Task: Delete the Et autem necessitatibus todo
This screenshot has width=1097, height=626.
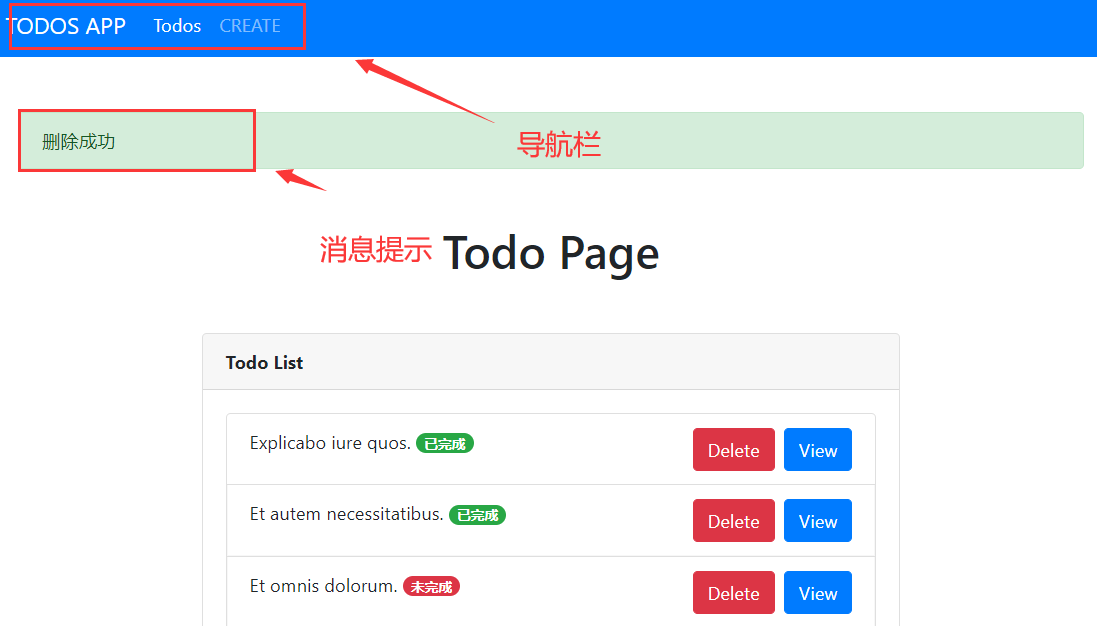Action: click(733, 521)
